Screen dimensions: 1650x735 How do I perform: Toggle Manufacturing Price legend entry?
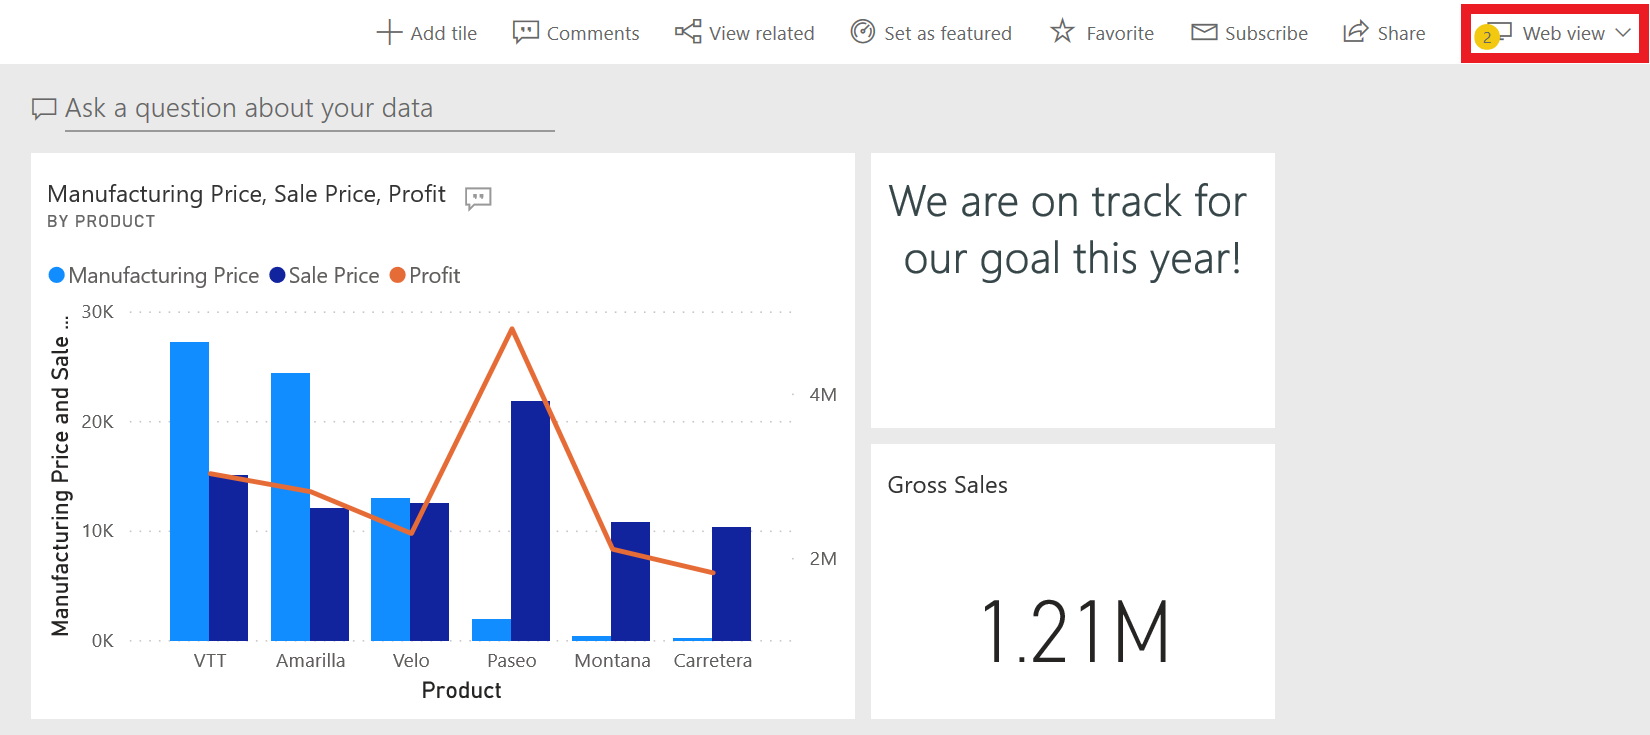tap(154, 275)
